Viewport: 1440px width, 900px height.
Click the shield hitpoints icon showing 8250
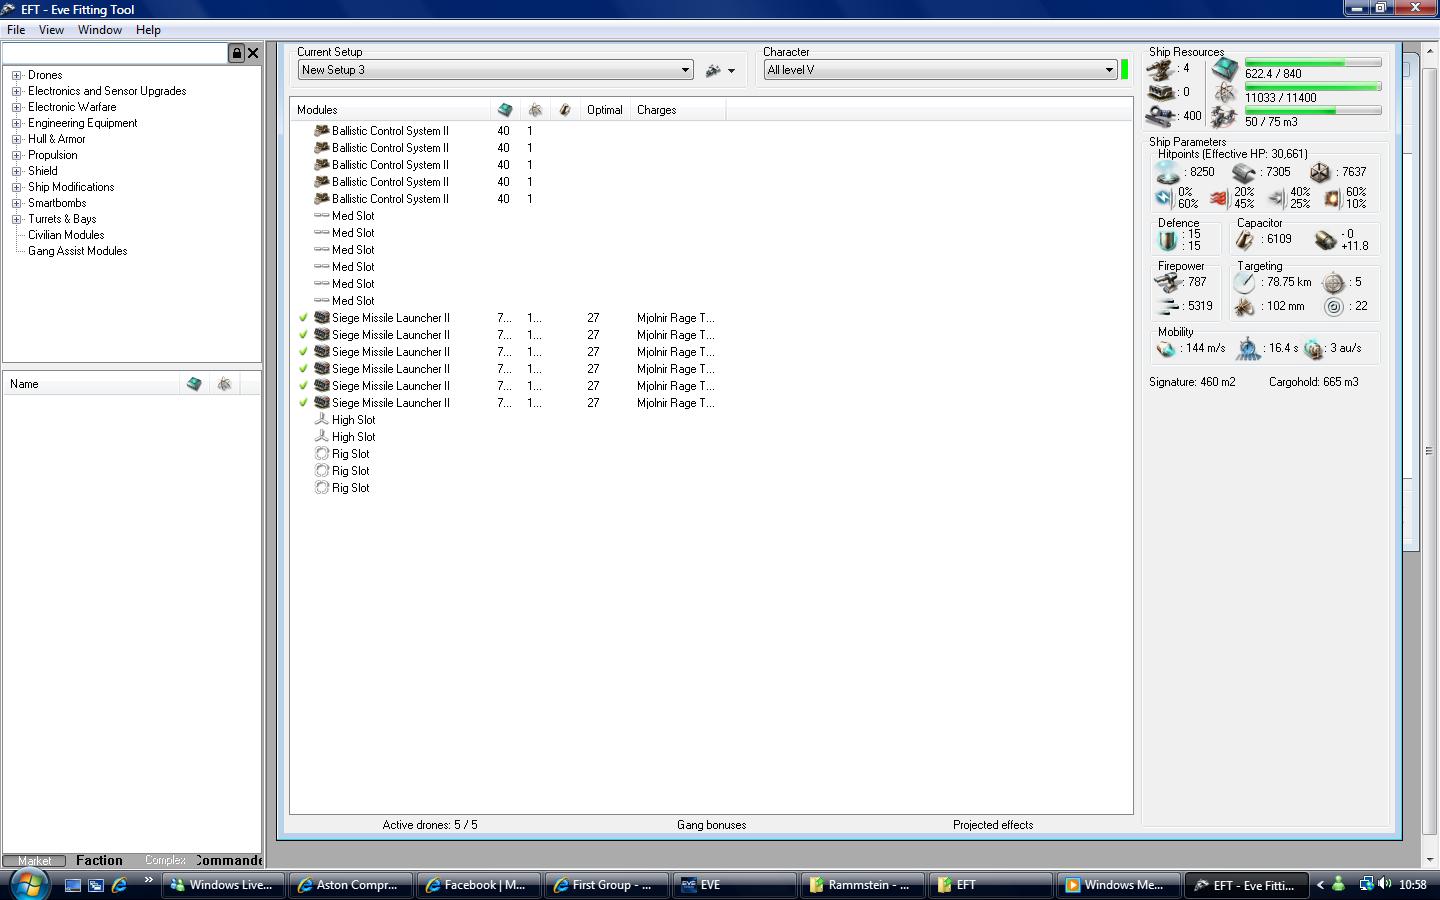(1168, 173)
